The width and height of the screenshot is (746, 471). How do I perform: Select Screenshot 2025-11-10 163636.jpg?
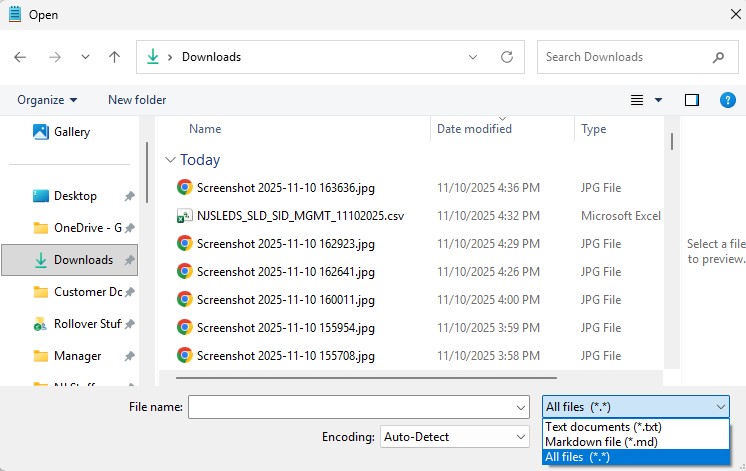pyautogui.click(x=285, y=188)
